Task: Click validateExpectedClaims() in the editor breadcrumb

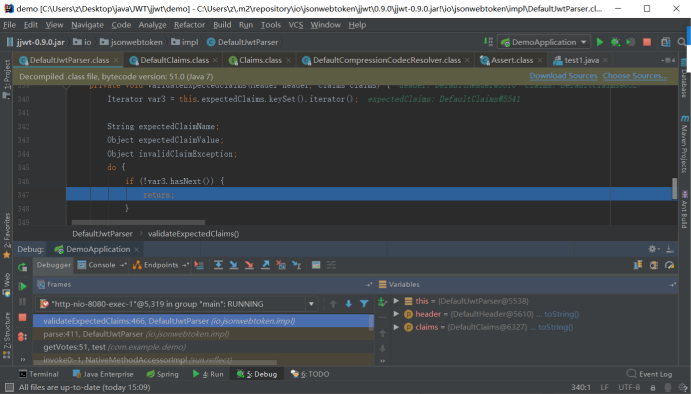Action: 193,234
